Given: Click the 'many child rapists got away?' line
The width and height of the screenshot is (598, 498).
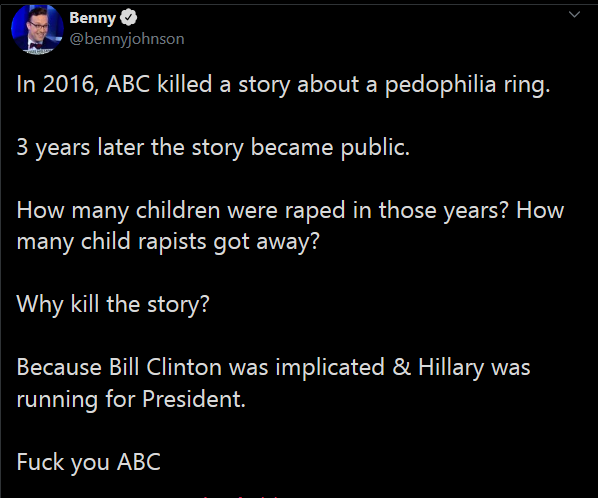Looking at the screenshot, I should click(x=168, y=242).
